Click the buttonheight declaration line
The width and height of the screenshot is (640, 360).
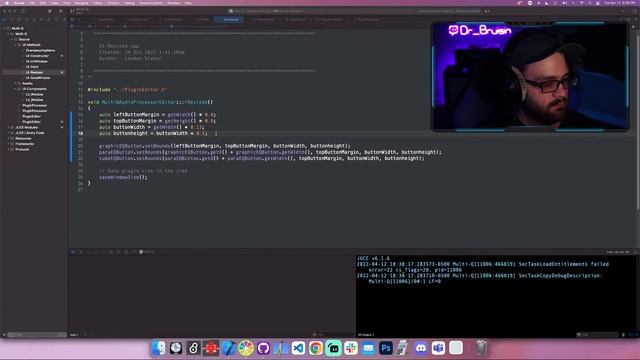click(153, 133)
